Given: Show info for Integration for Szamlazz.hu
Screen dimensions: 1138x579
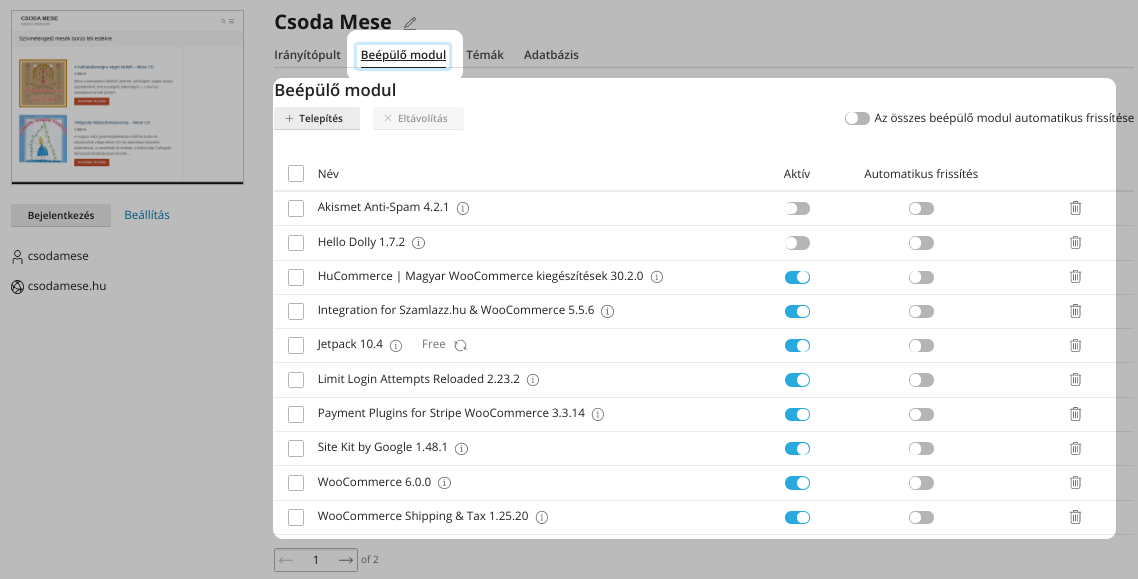Looking at the screenshot, I should pyautogui.click(x=607, y=311).
